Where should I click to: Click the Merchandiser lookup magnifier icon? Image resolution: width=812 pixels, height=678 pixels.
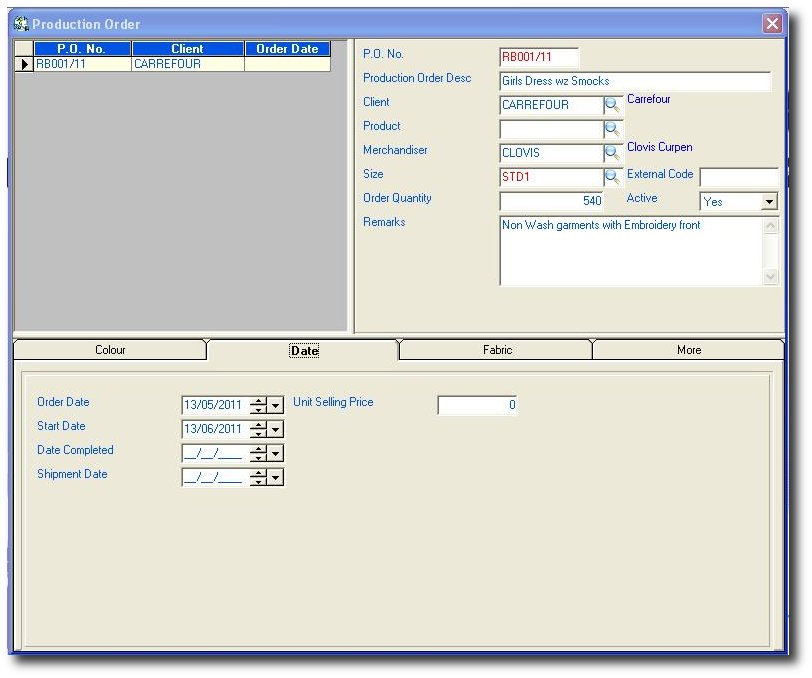tap(612, 153)
